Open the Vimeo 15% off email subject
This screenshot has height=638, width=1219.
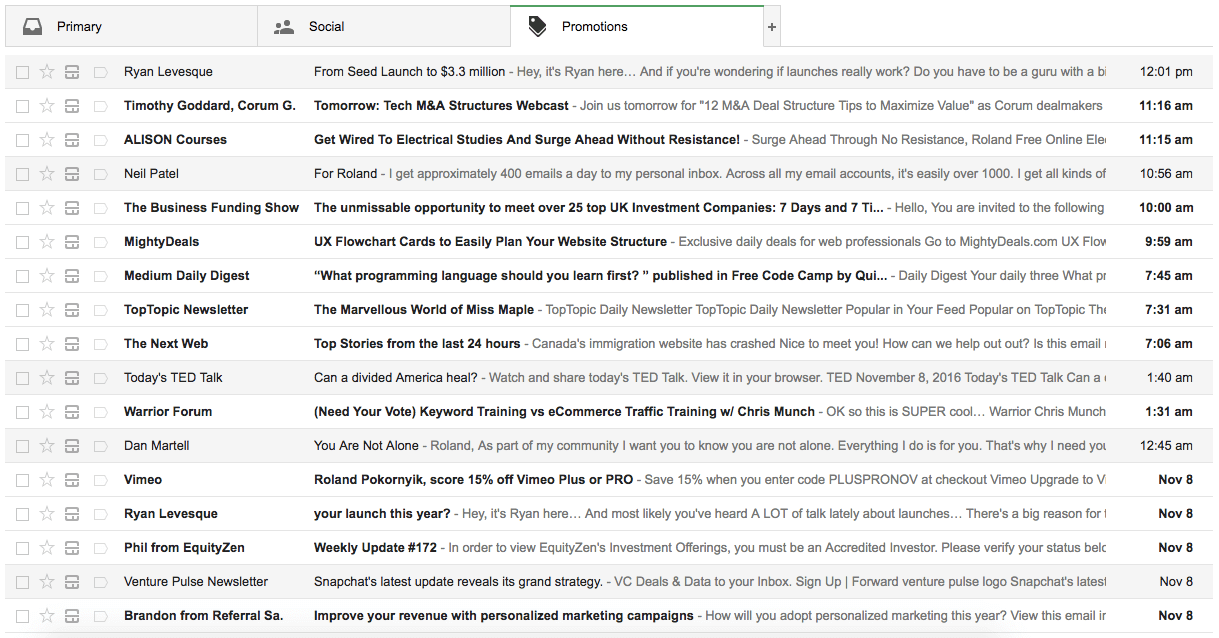click(473, 480)
